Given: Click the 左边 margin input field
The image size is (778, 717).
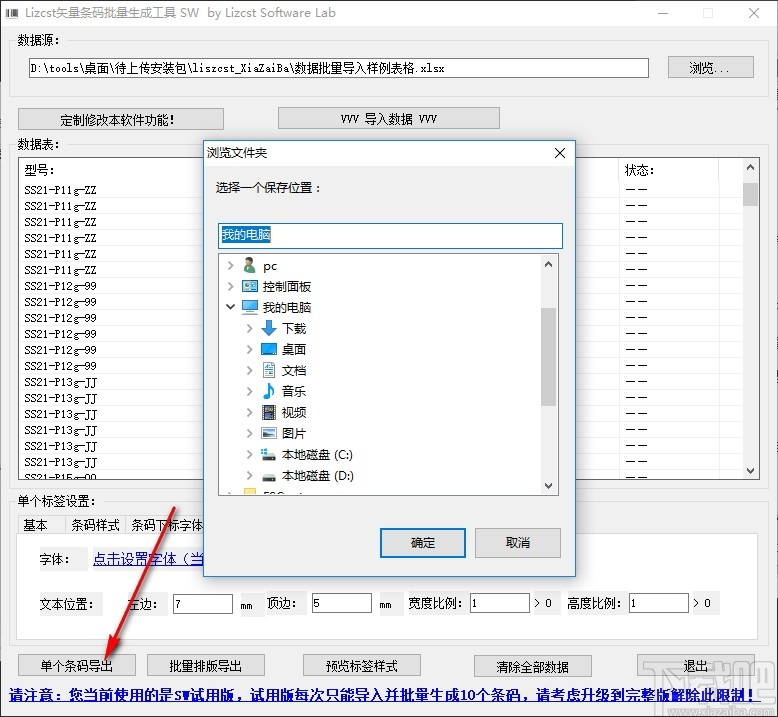Looking at the screenshot, I should (x=203, y=604).
